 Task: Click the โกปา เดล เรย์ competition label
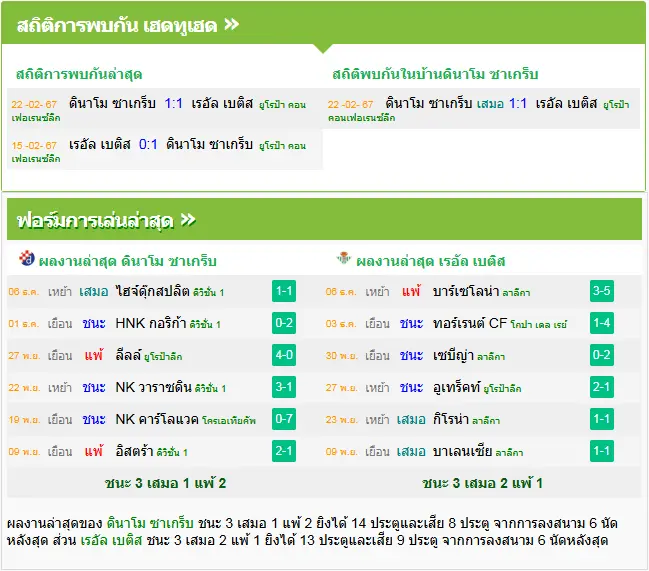tap(538, 325)
